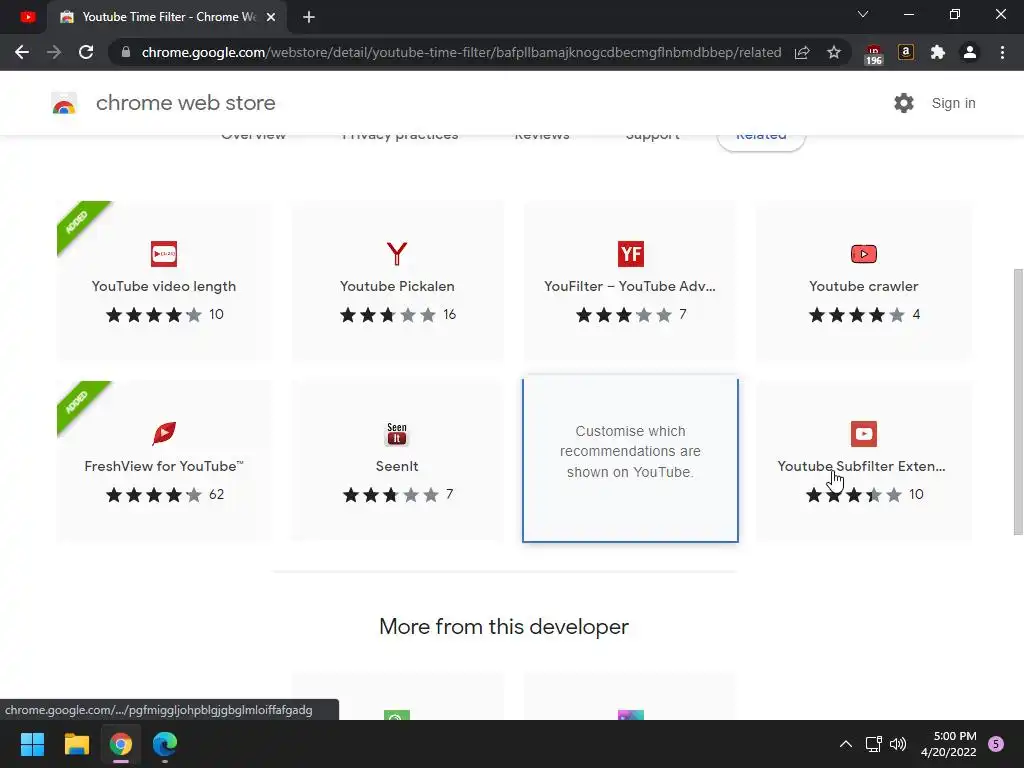Open the Extensions puzzle piece menu
Screen dimensions: 1024x768
(x=938, y=52)
